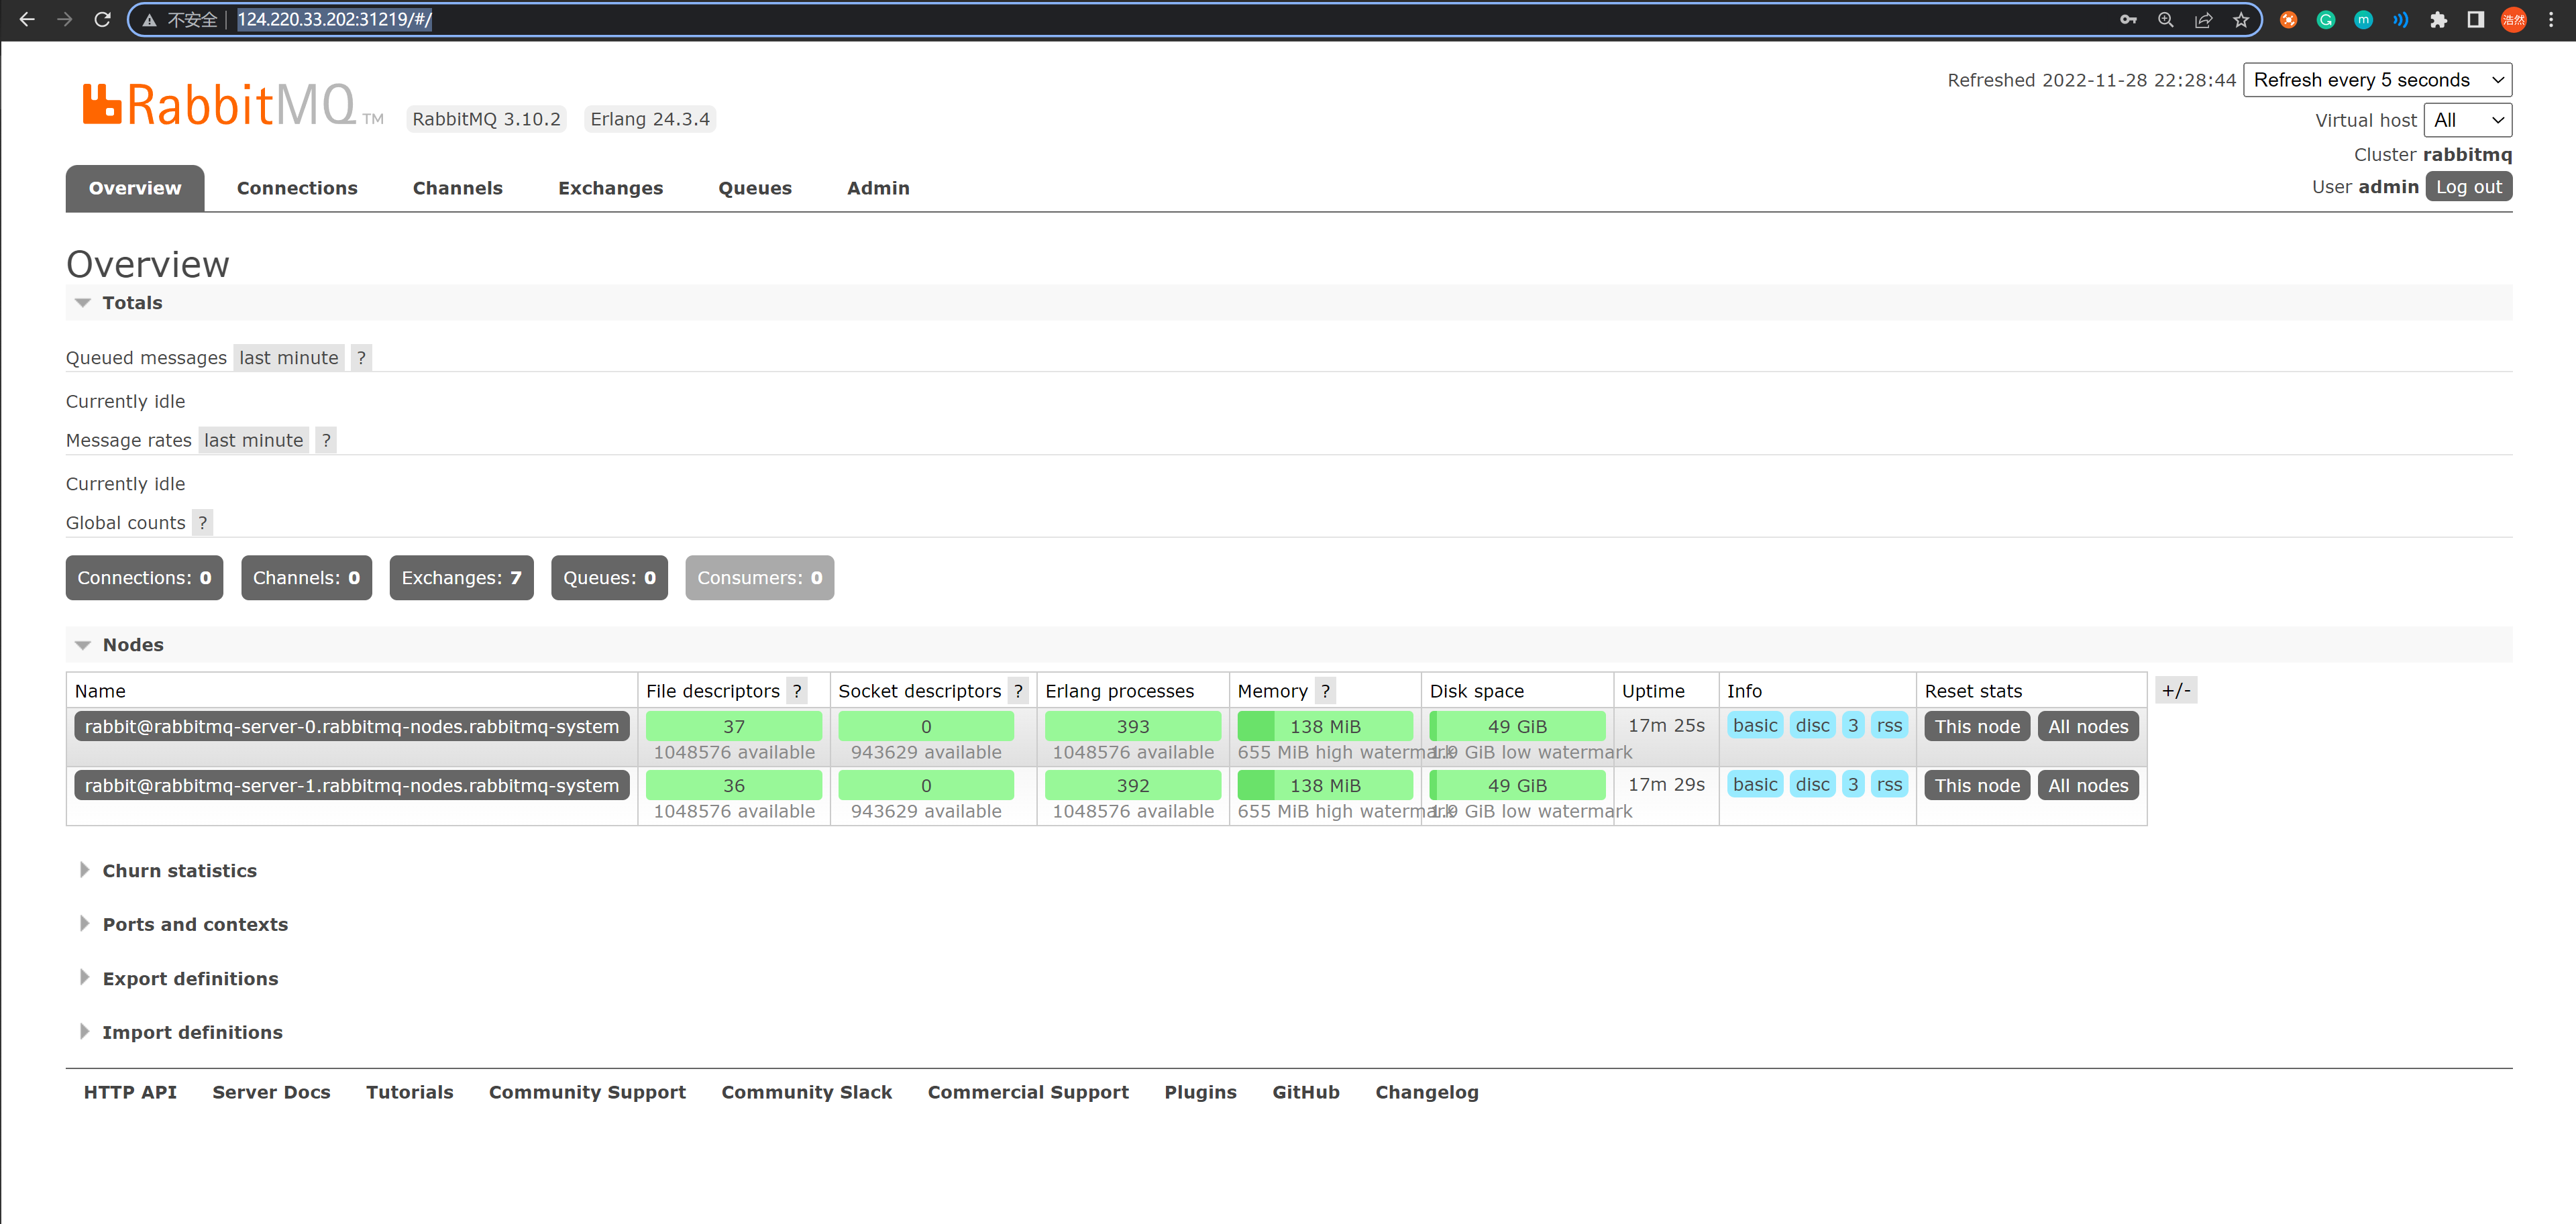Screen dimensions: 2576x1224
Task: Click the help icon next to Queued messages
Action: pos(361,358)
